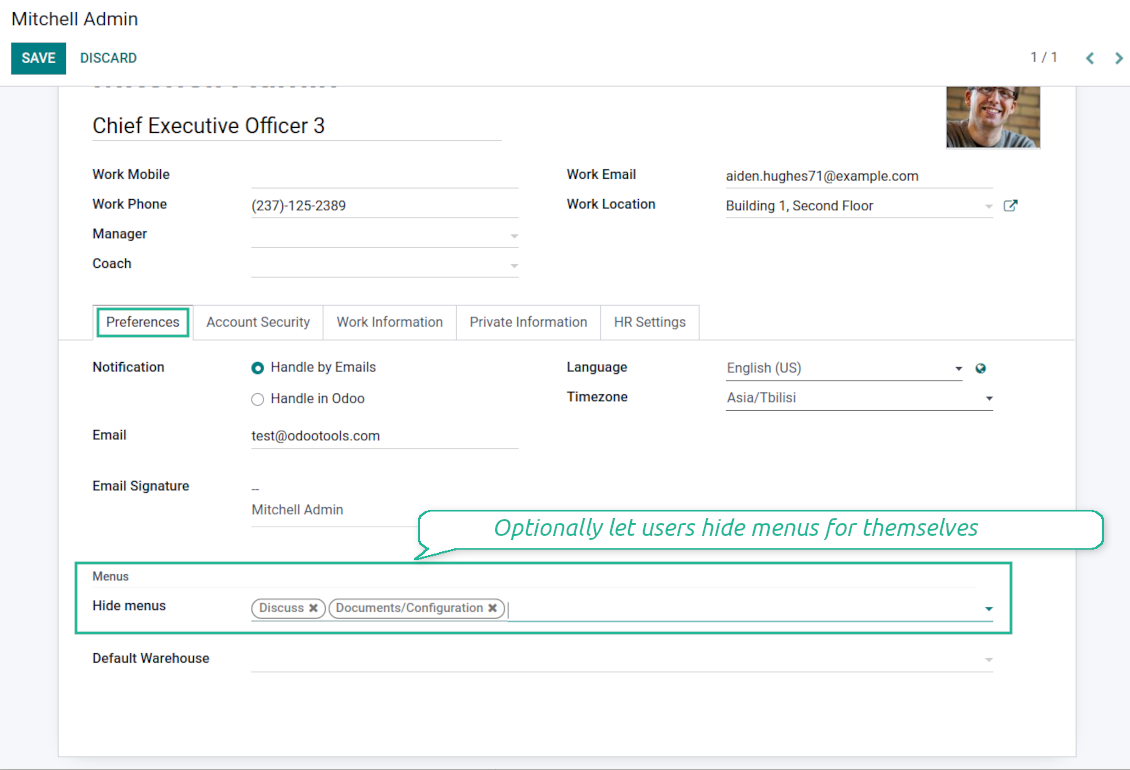This screenshot has width=1130, height=770.
Task: Click the Default Warehouse label
Action: [x=151, y=658]
